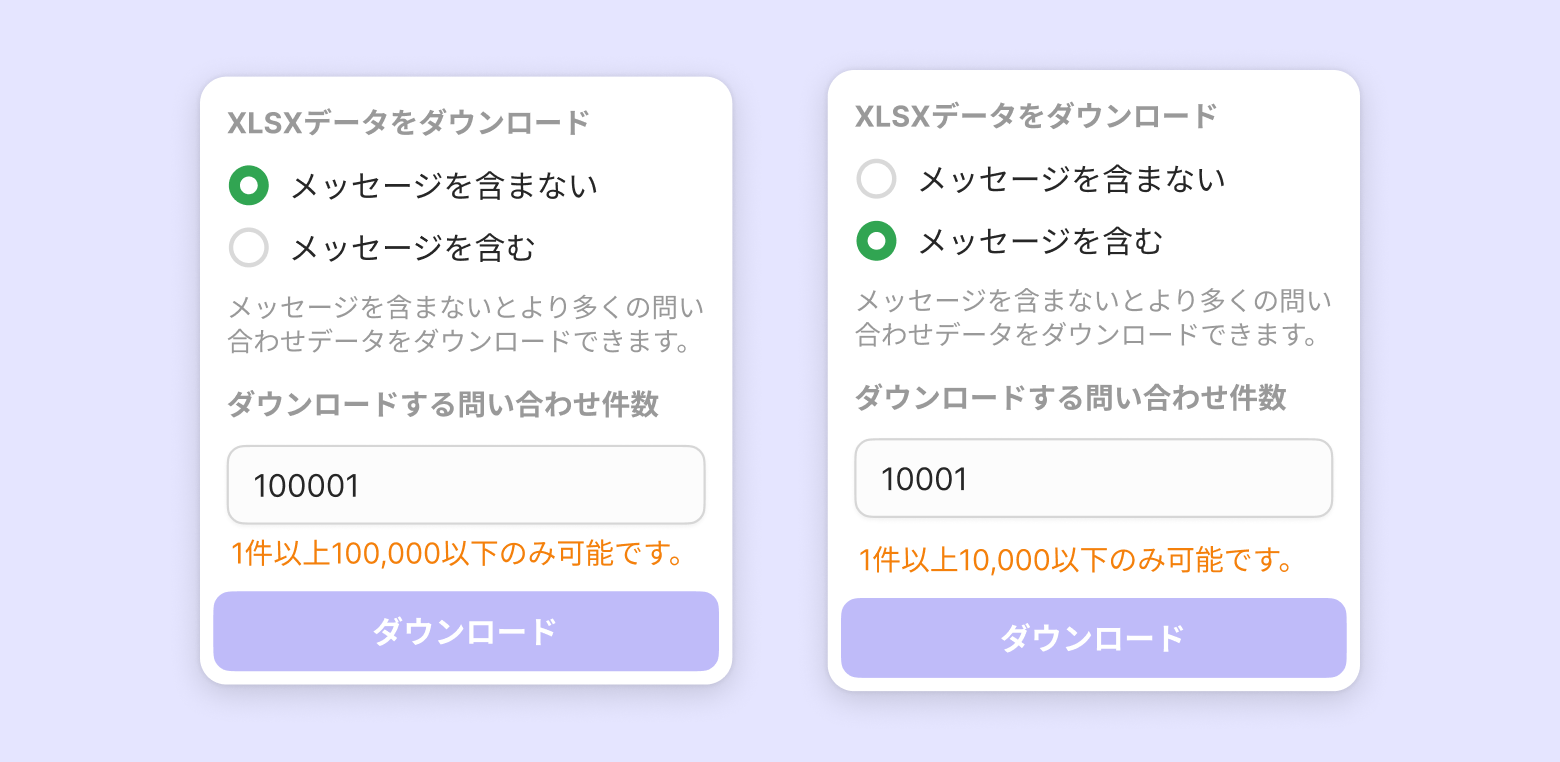Viewport: 1560px width, 762px height.
Task: Click the green selected radio circle in the 10001 card
Action: click(877, 241)
